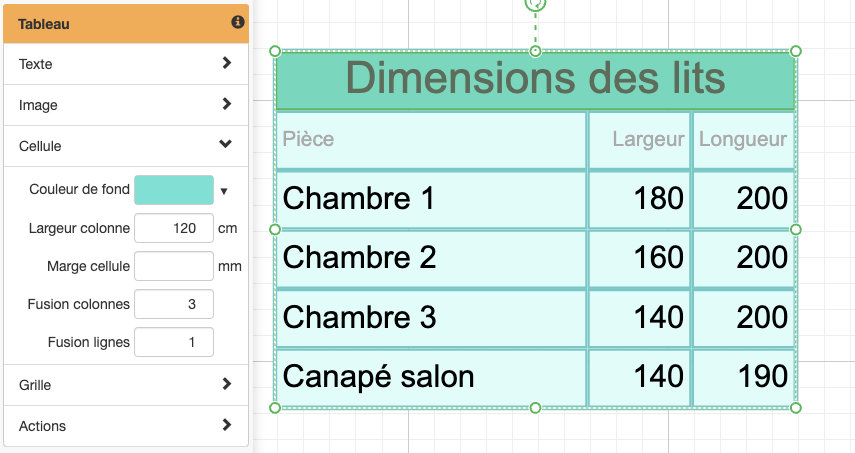Image resolution: width=855 pixels, height=453 pixels.
Task: Click the Fusion colonnes input field
Action: click(x=174, y=304)
